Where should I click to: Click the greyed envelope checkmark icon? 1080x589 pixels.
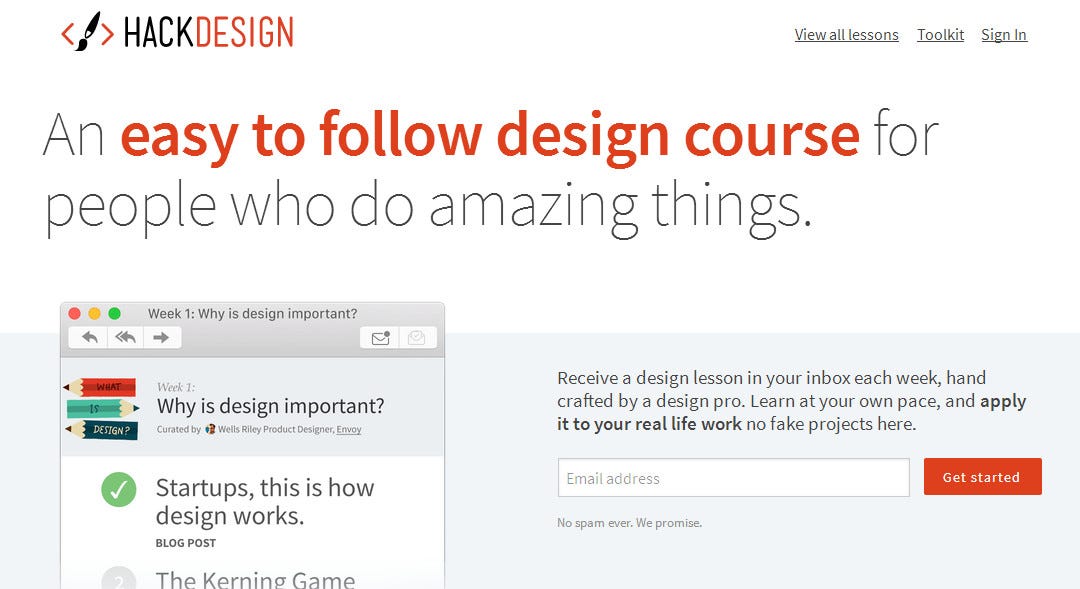click(416, 338)
